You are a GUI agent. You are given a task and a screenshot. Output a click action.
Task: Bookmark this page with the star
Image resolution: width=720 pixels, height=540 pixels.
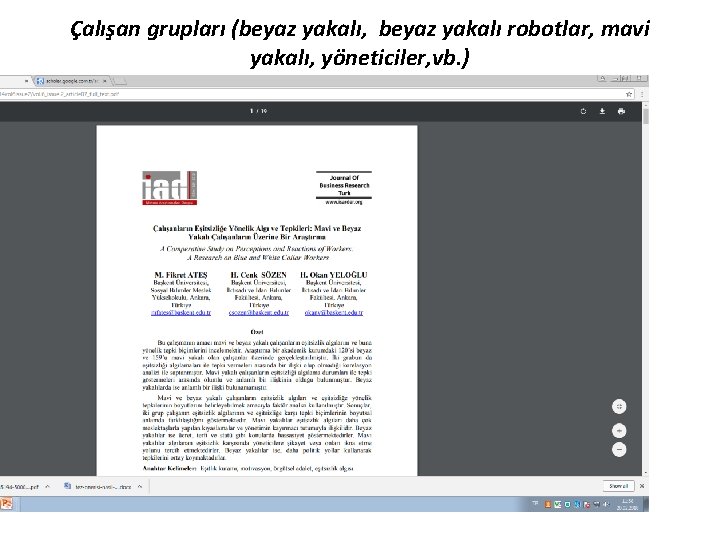pyautogui.click(x=629, y=94)
